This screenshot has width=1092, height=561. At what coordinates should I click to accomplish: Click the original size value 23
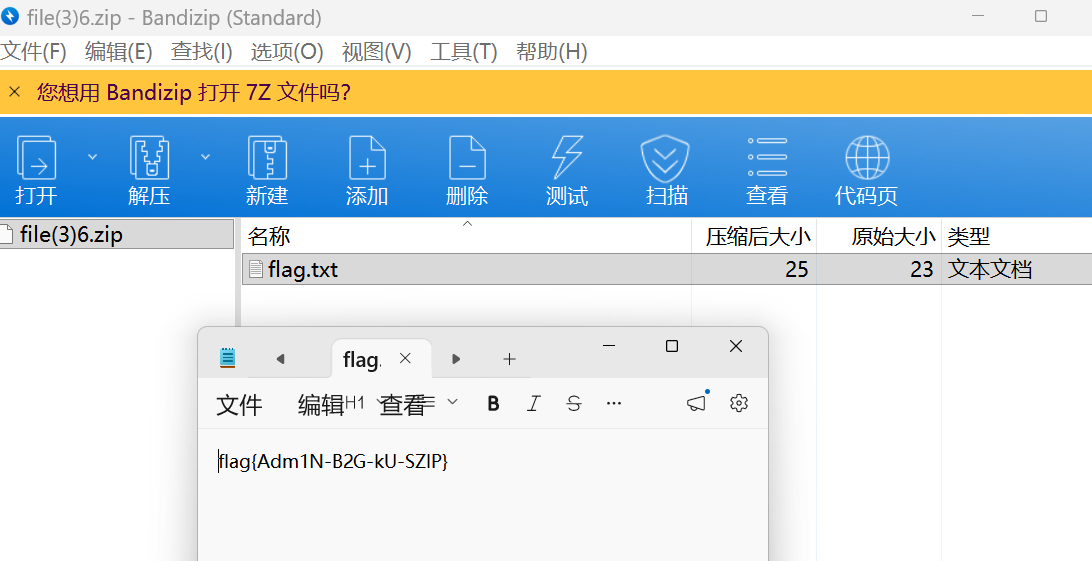point(921,269)
